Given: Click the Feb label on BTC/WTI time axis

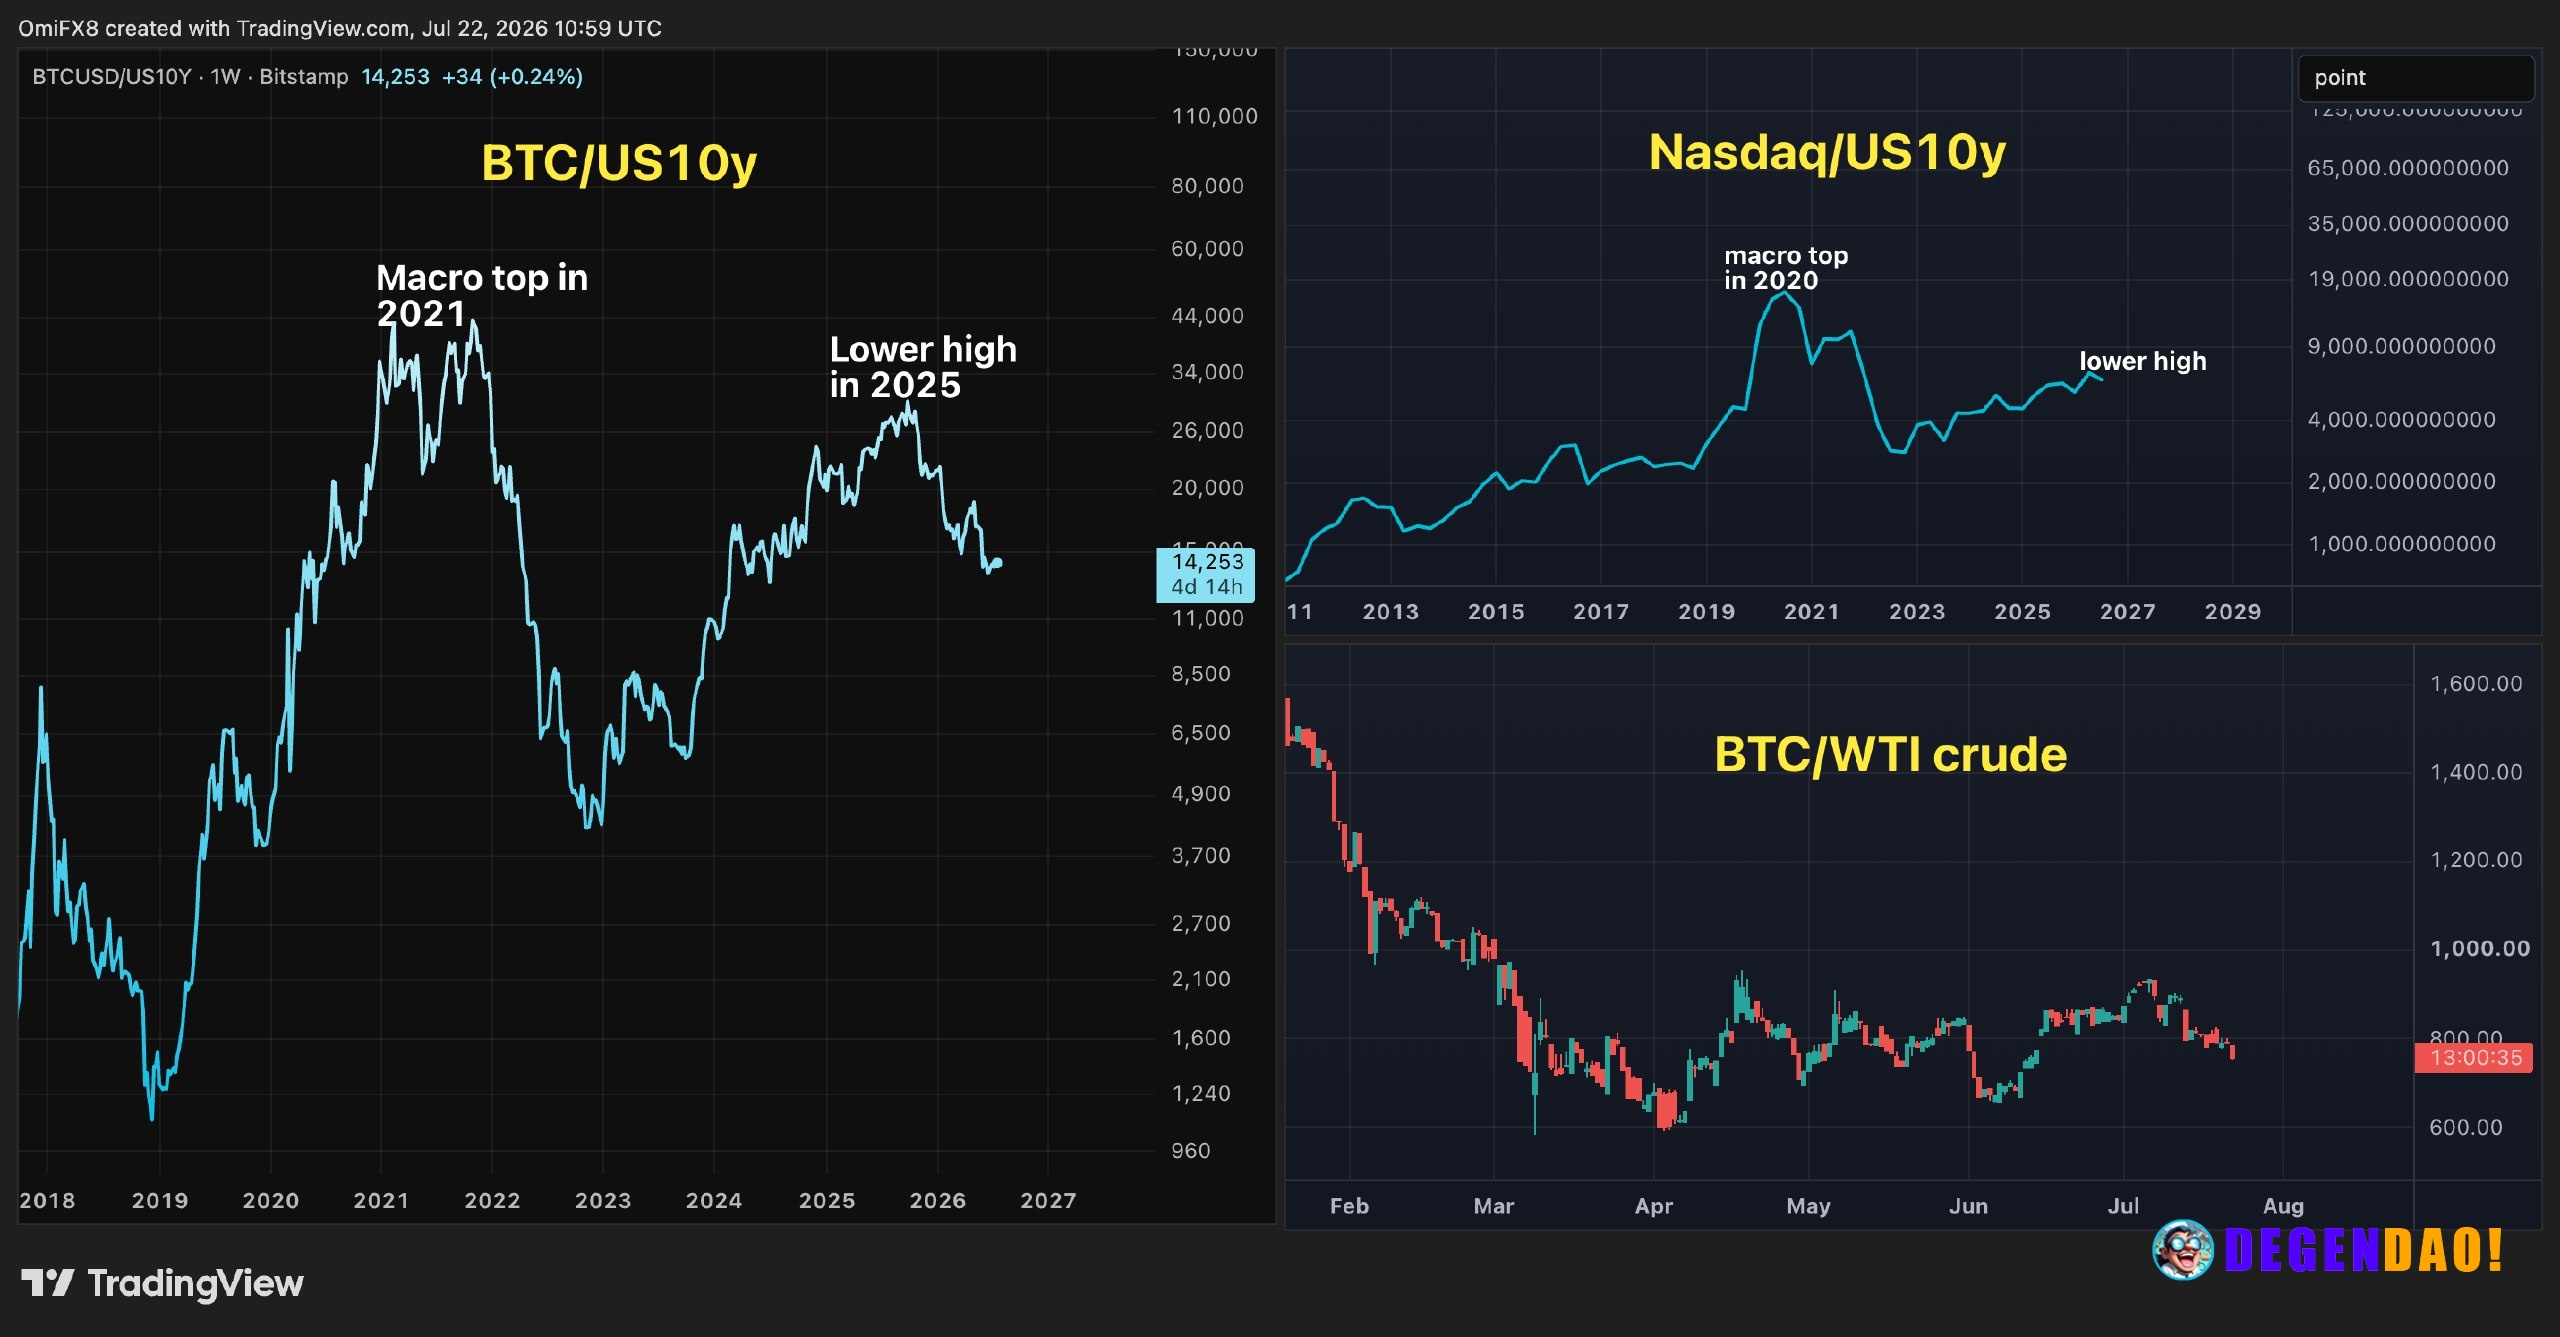Looking at the screenshot, I should (1349, 1206).
